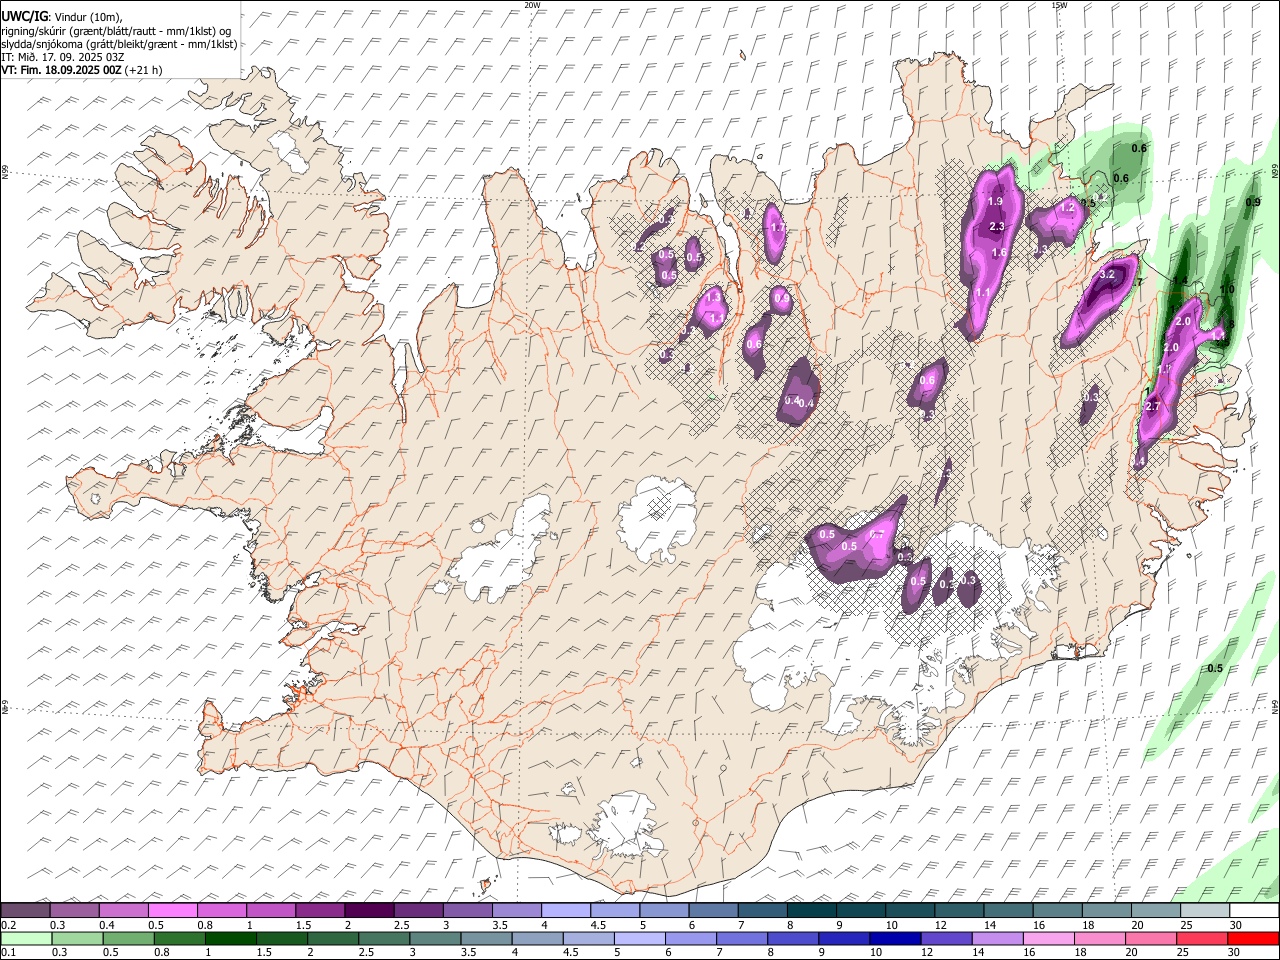Viewport: 1280px width, 960px height.
Task: Click the crimson 25–30 rain legend swatch
Action: [x=1203, y=939]
